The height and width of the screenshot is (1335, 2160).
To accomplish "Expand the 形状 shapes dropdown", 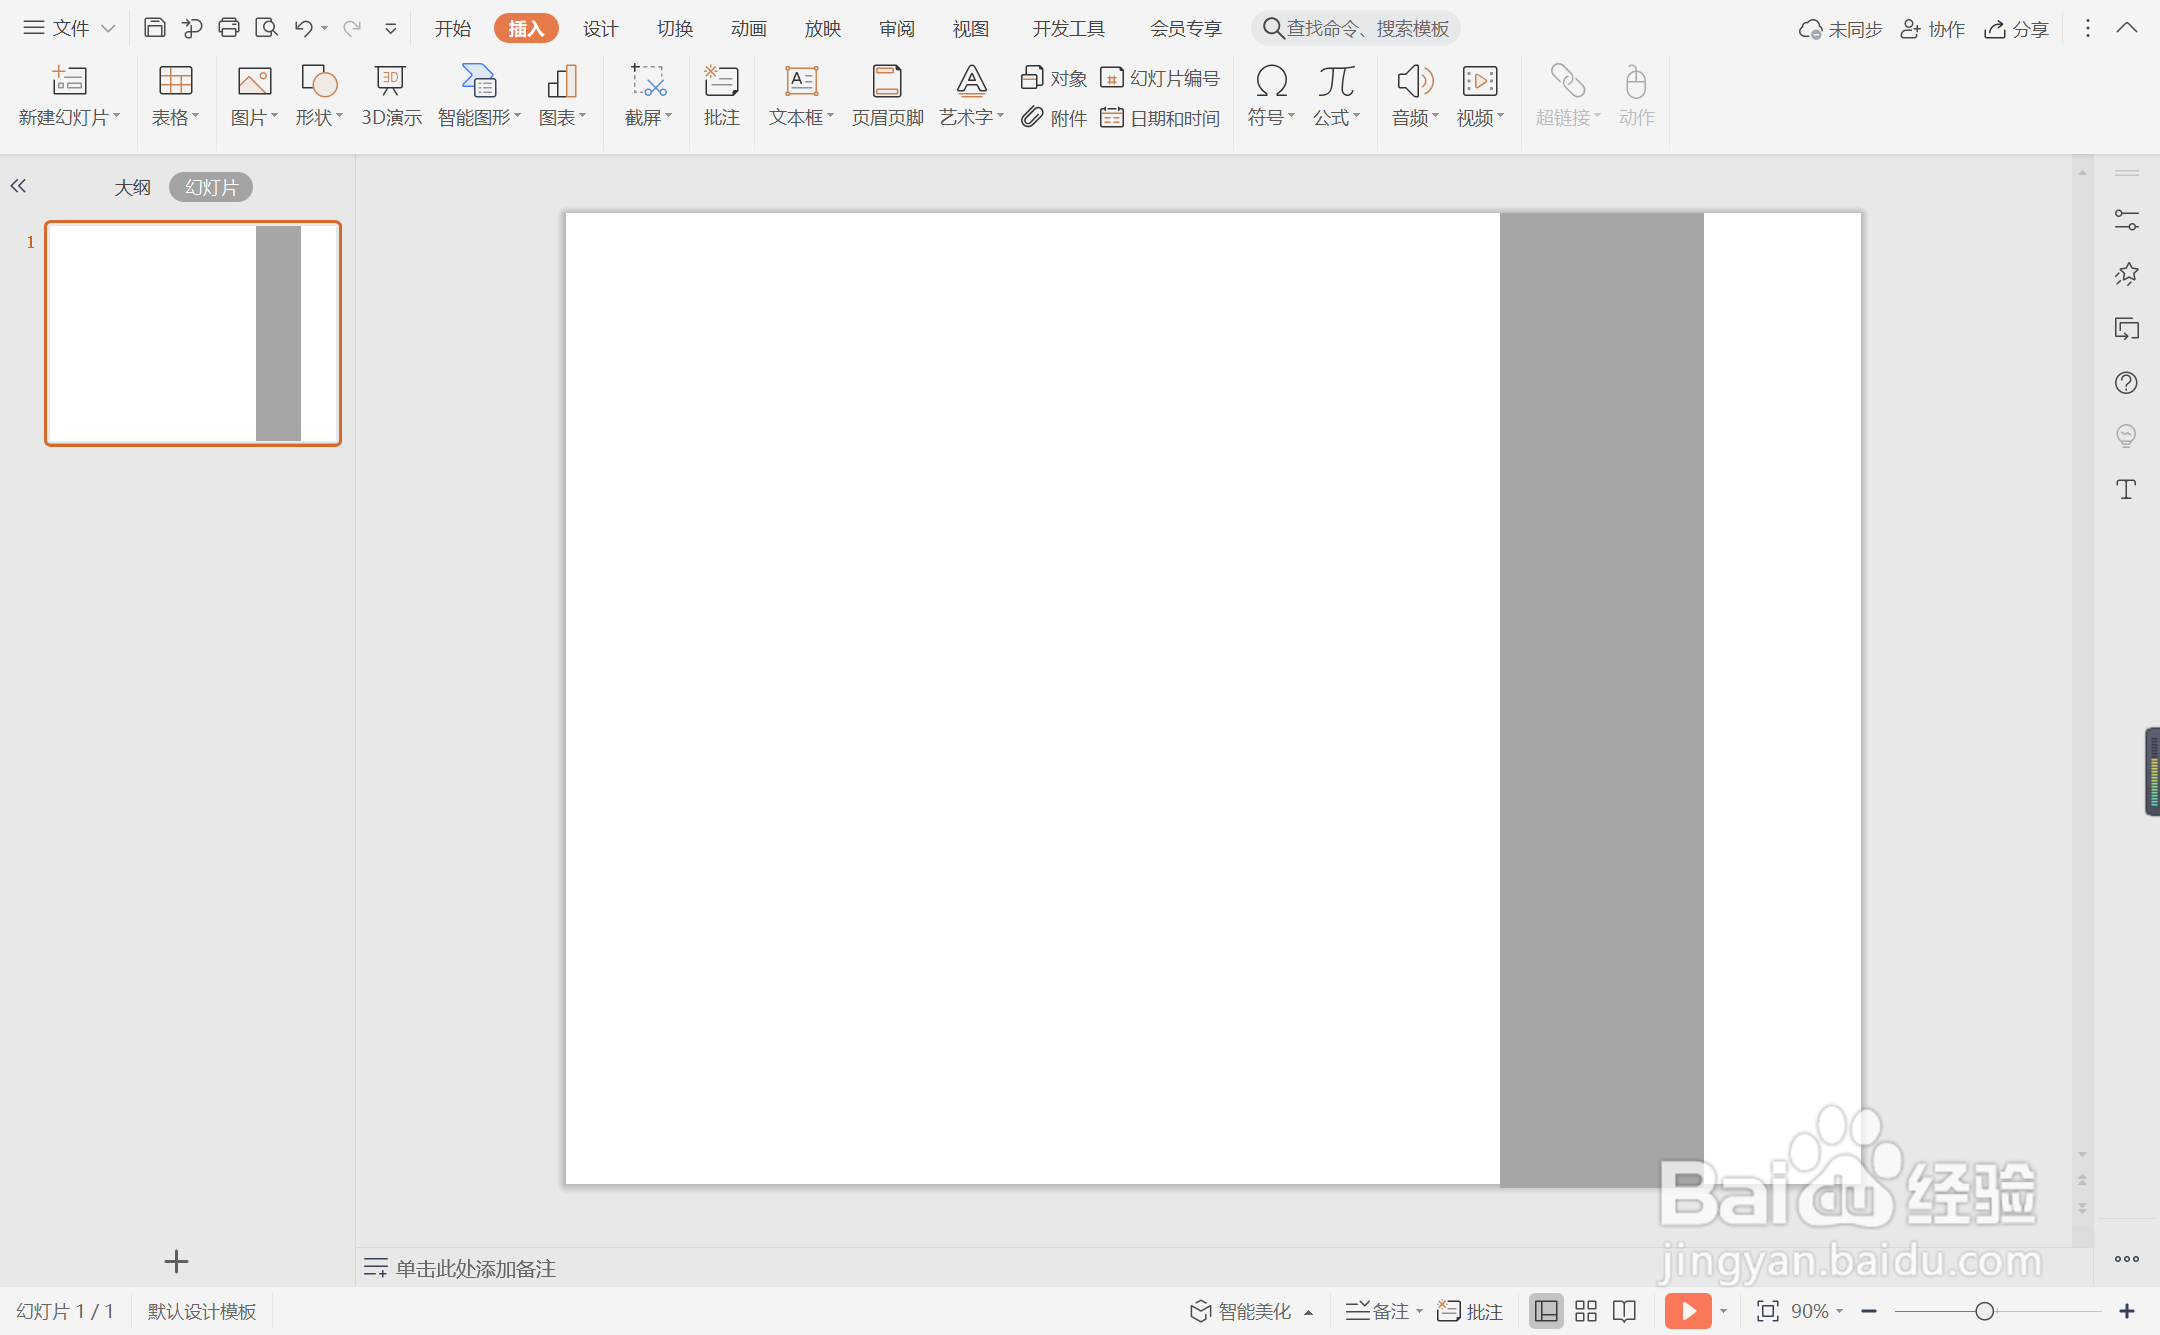I will pos(320,118).
